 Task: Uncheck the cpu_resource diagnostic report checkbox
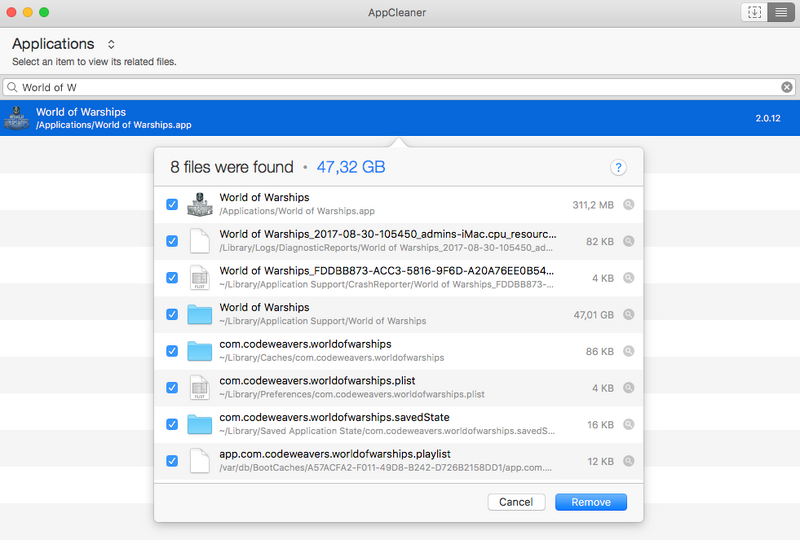tap(172, 241)
